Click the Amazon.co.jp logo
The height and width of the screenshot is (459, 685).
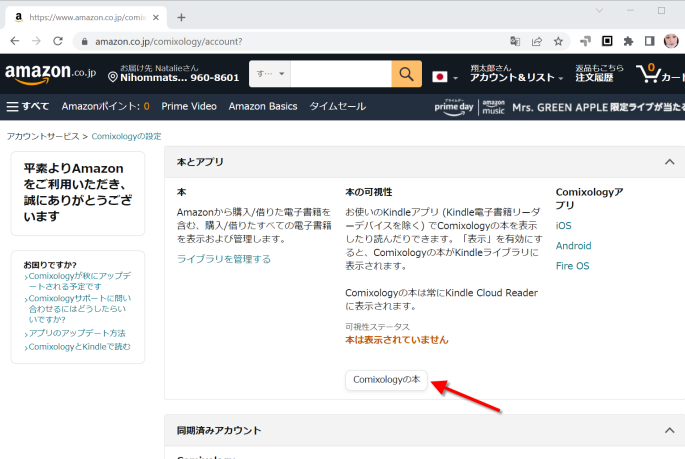[50, 73]
